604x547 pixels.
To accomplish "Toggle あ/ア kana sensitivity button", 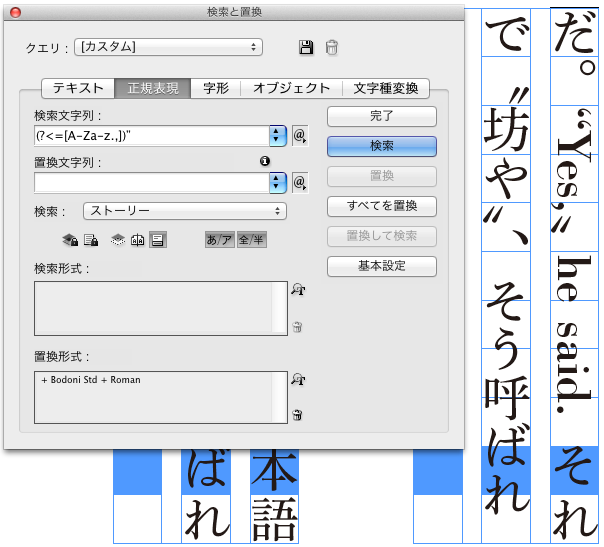I will 220,240.
